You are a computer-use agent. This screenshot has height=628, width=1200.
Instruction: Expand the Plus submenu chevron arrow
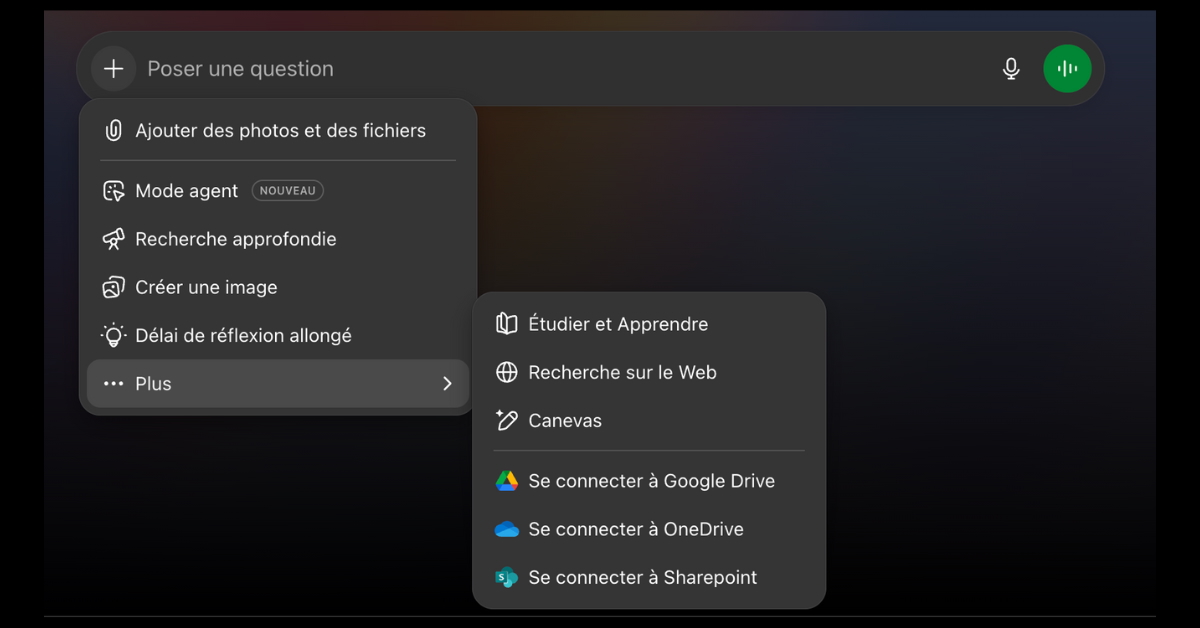coord(447,384)
